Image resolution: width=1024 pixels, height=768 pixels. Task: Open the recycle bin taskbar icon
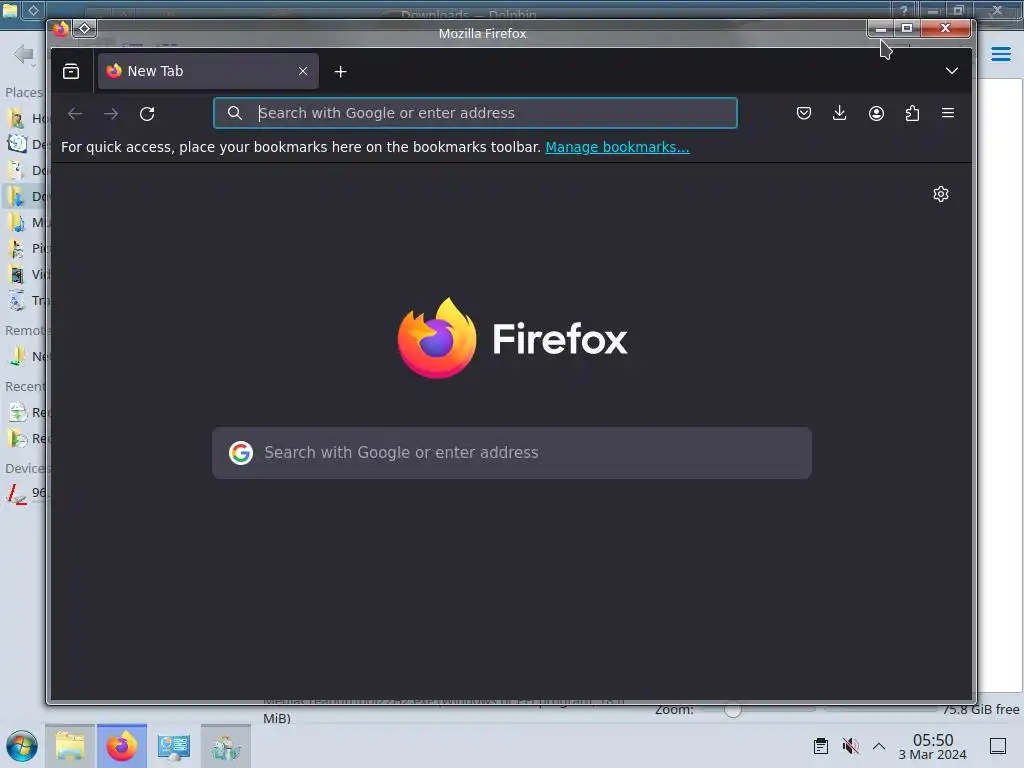(x=226, y=746)
